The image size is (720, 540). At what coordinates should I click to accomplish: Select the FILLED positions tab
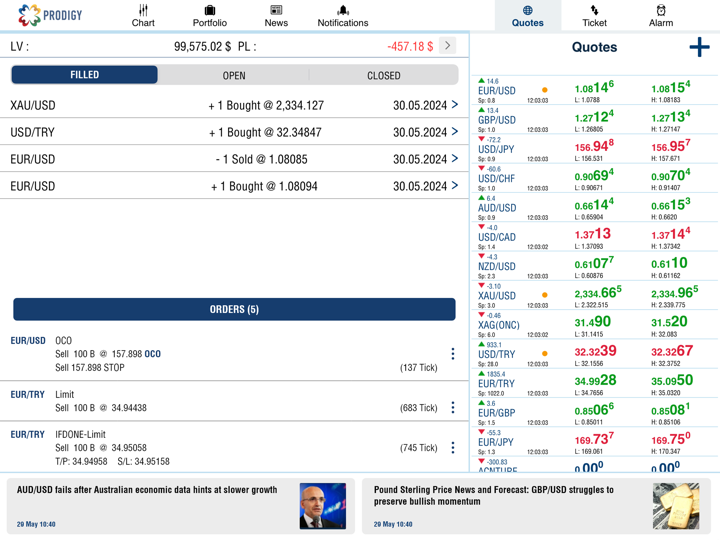click(x=85, y=75)
